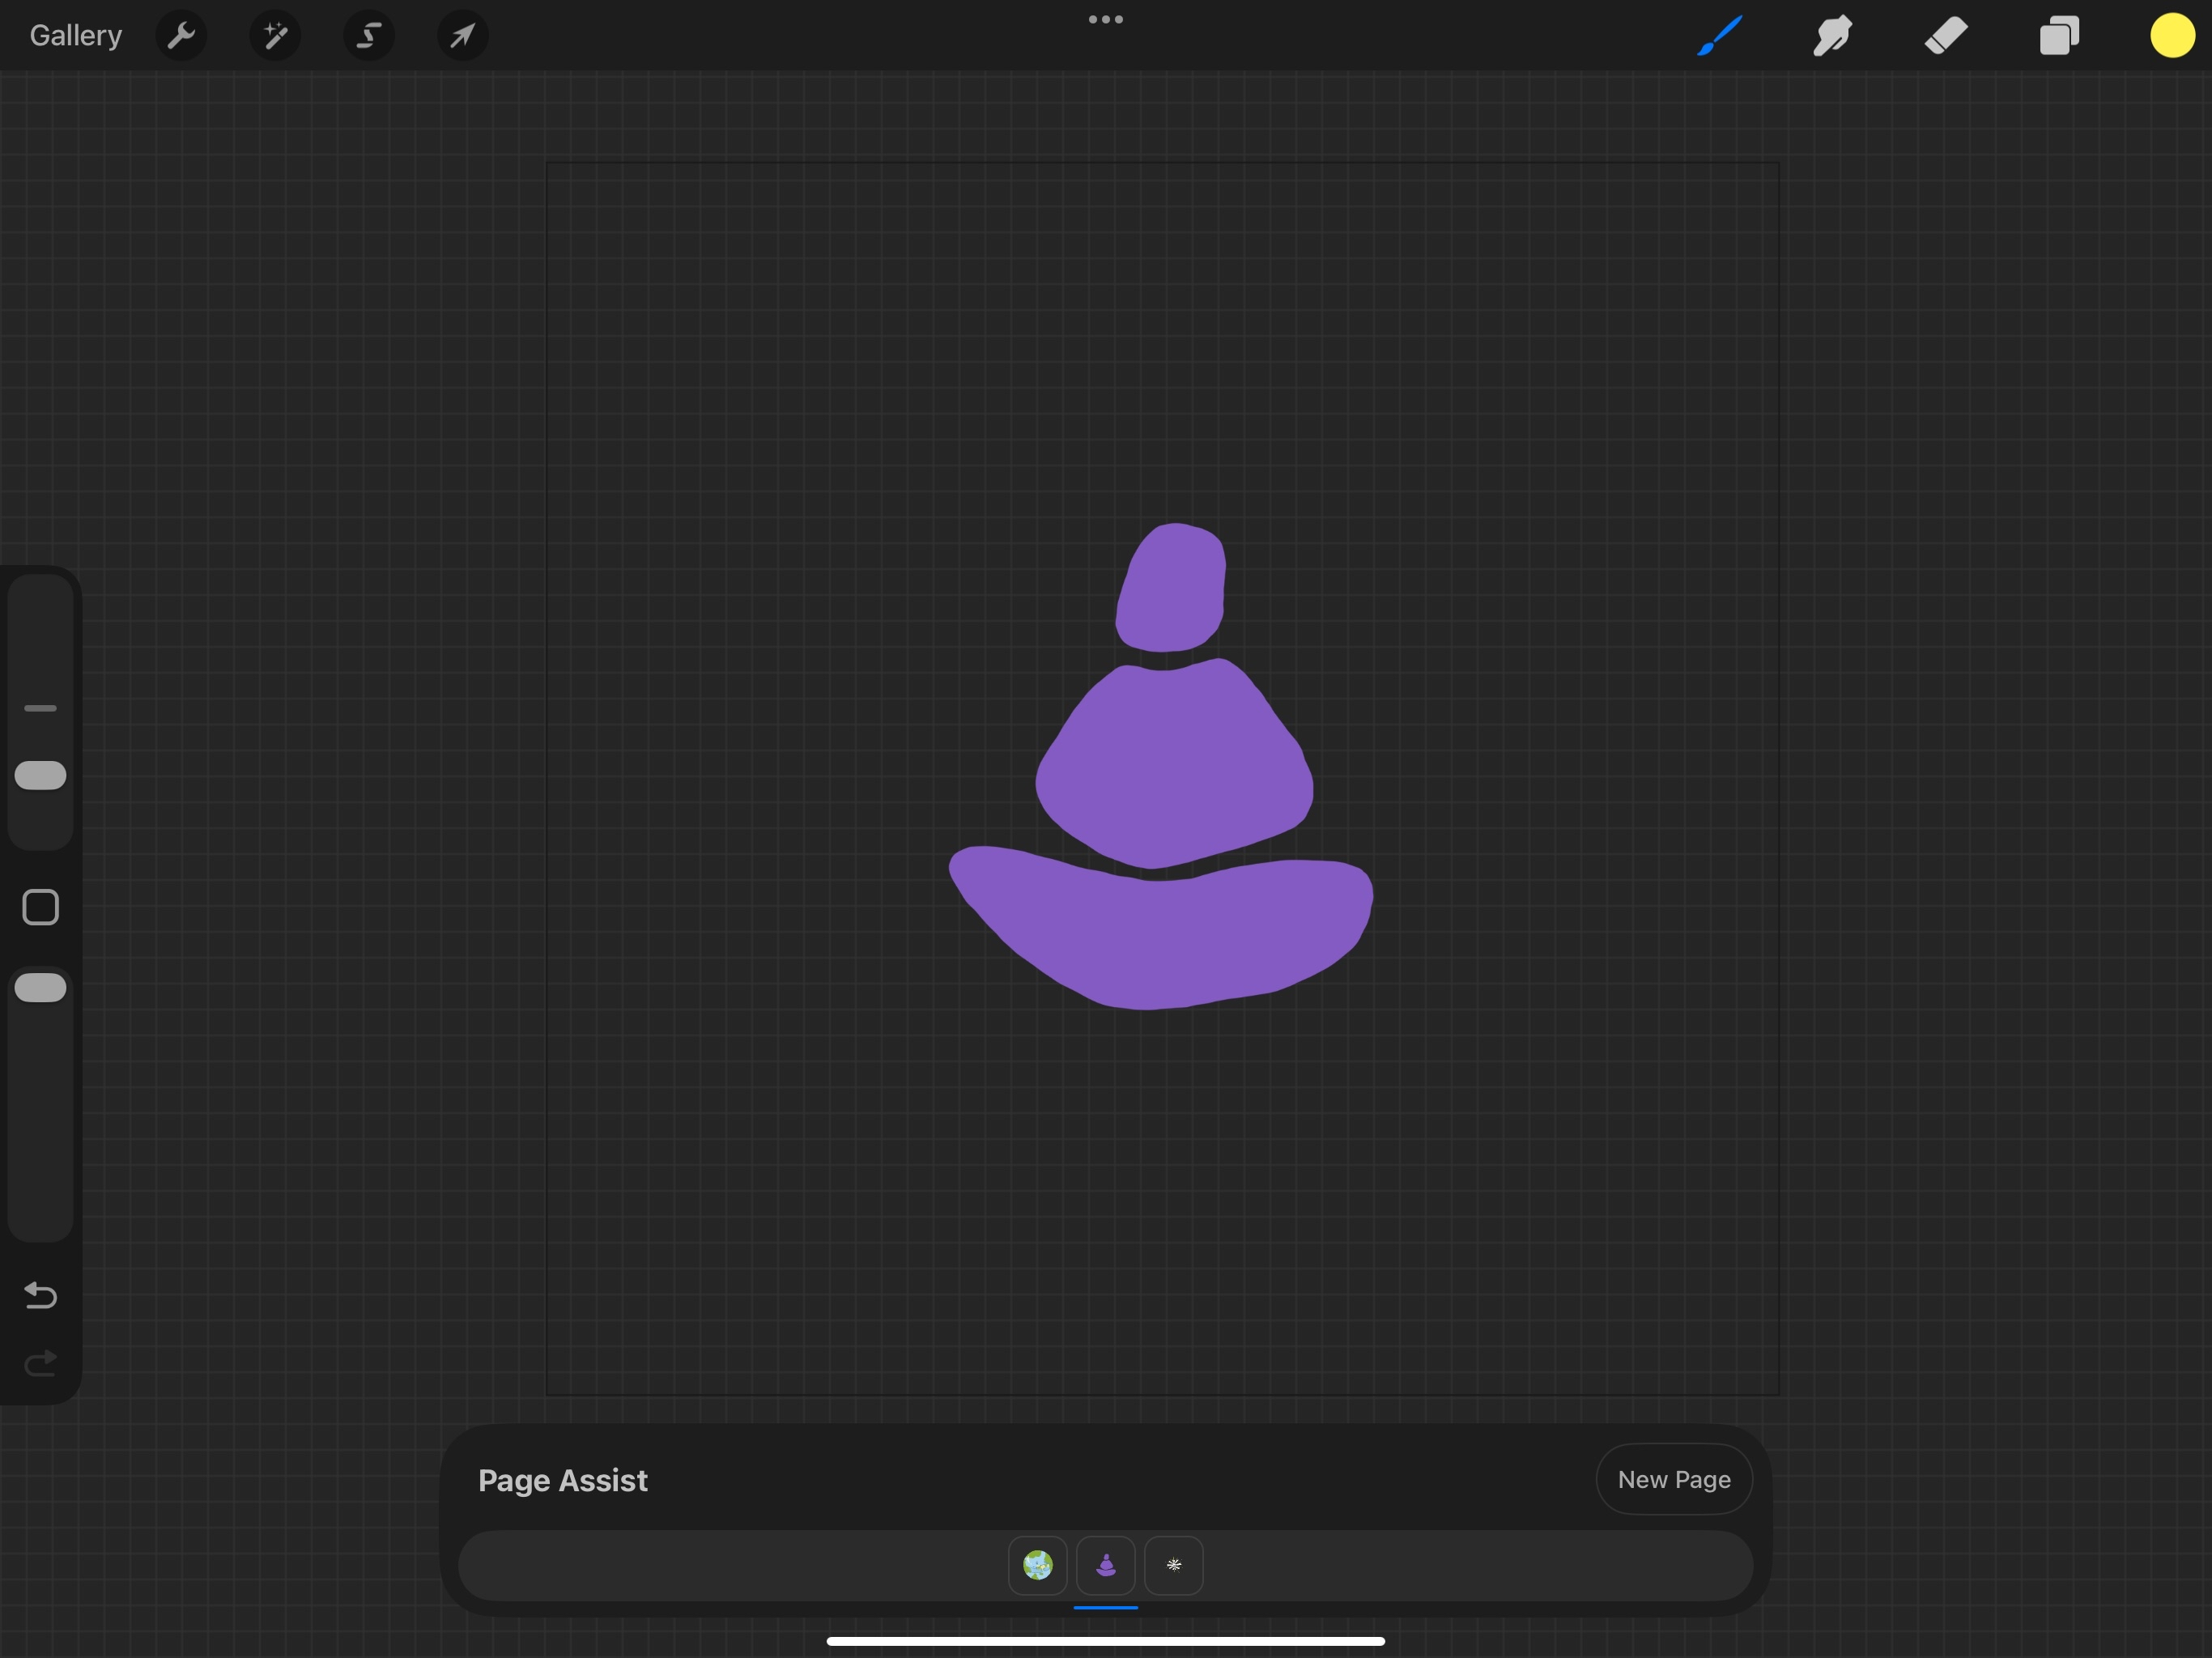Image resolution: width=2212 pixels, height=1658 pixels.
Task: Activate the Selection tool (S ribbon)
Action: (x=369, y=36)
